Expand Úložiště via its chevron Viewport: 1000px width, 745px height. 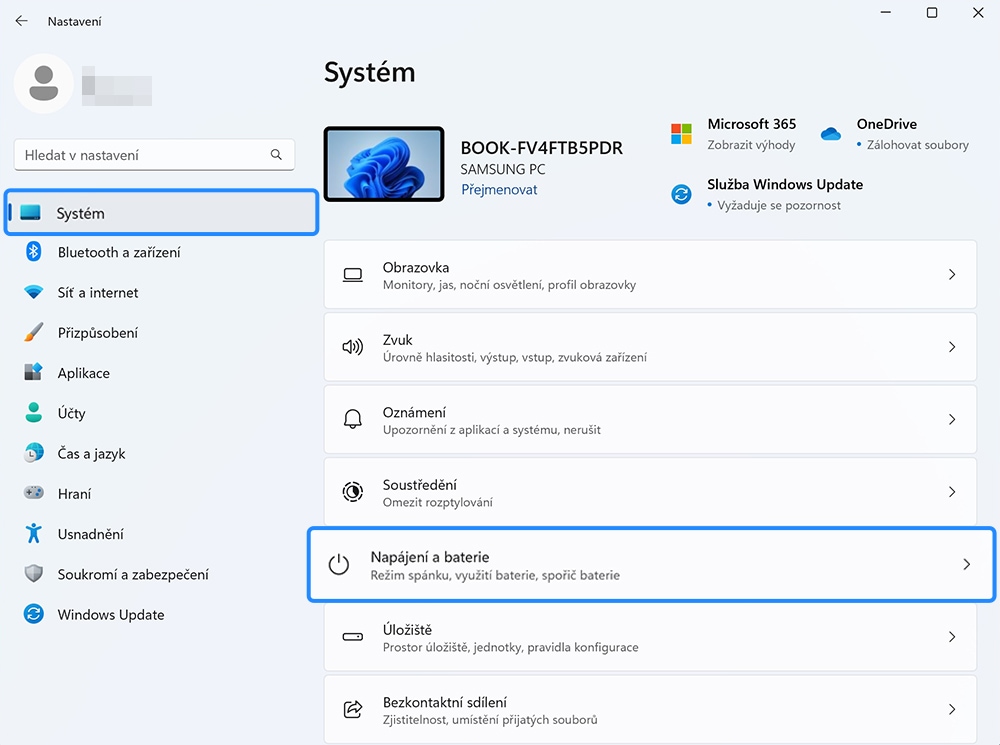point(952,637)
